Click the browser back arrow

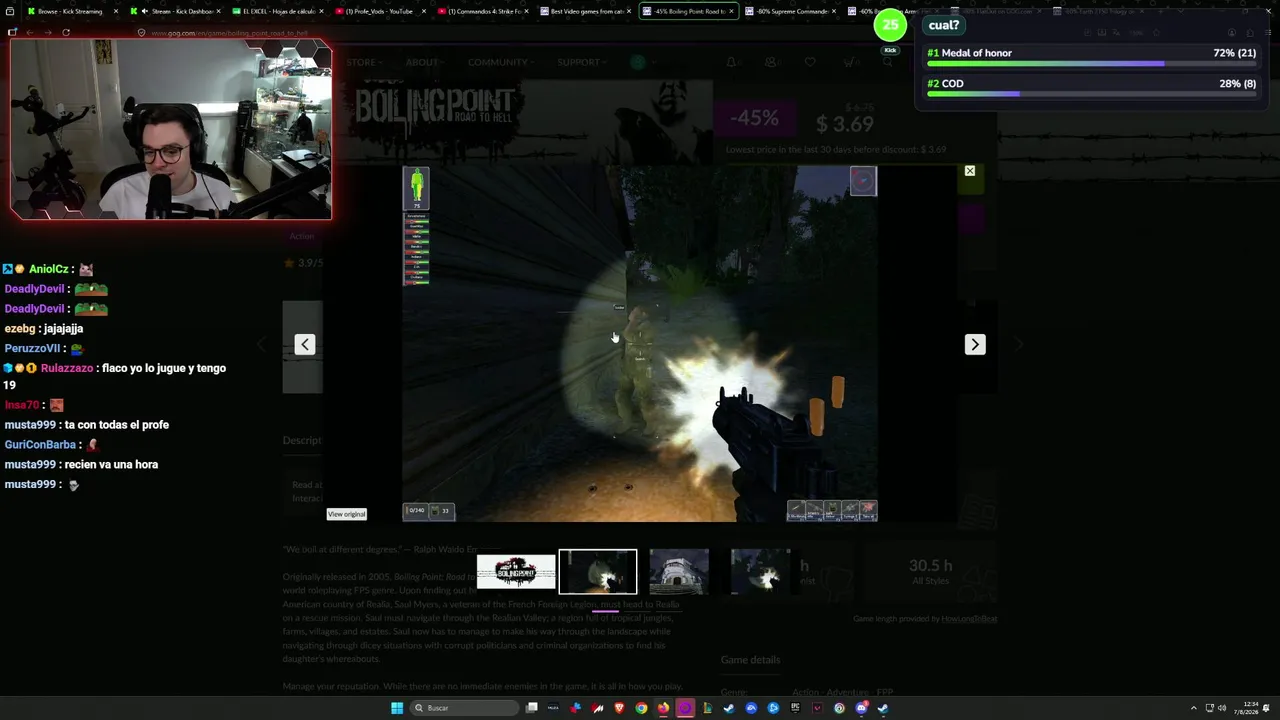[30, 32]
